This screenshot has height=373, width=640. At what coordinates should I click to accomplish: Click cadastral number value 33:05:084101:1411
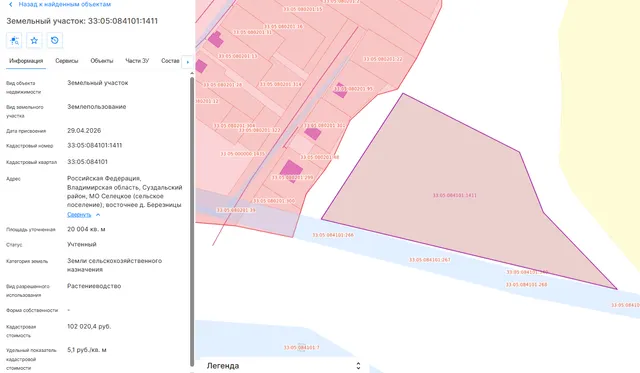[95, 145]
